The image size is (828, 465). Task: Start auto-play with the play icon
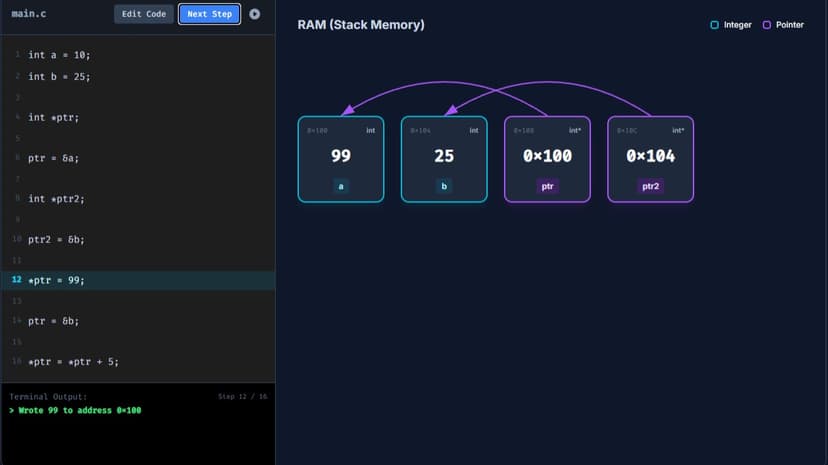(255, 14)
